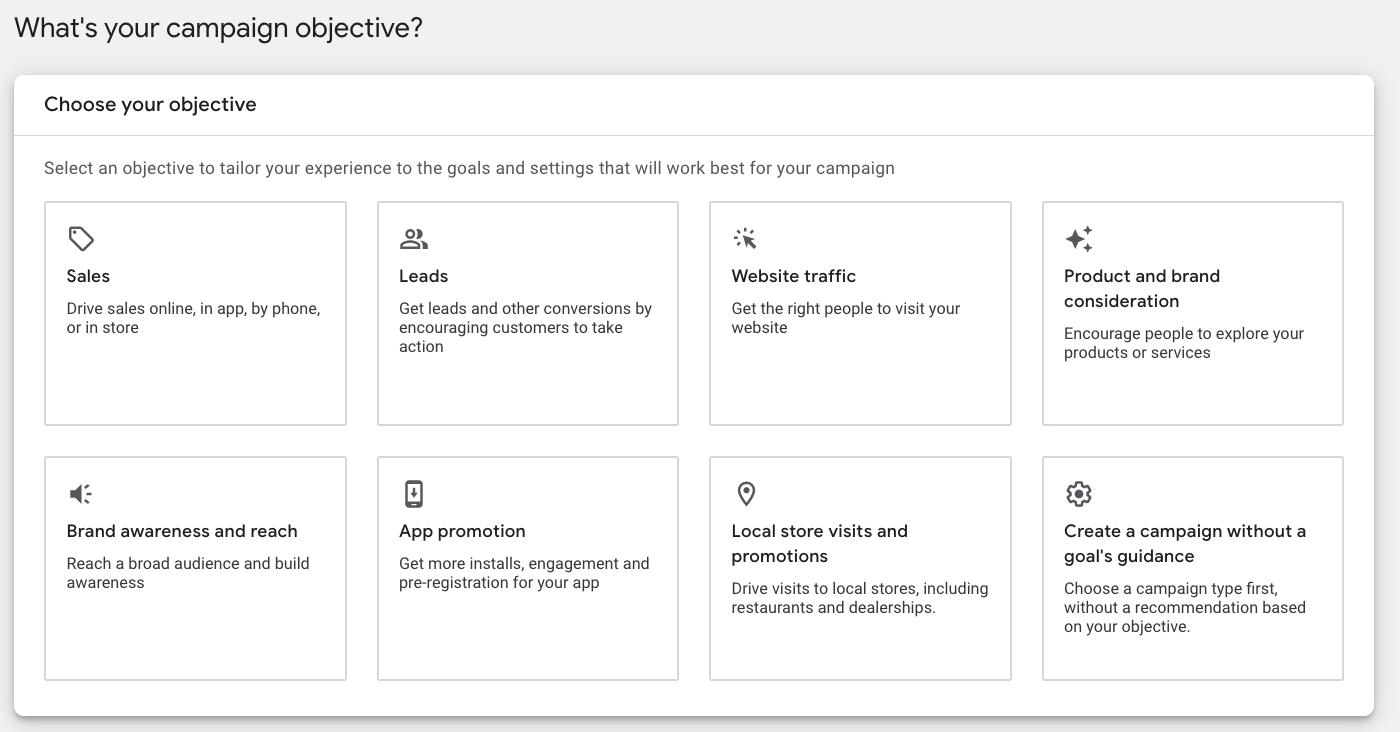This screenshot has height=732, width=1400.
Task: Choose Brand awareness and reach title
Action: (x=182, y=531)
